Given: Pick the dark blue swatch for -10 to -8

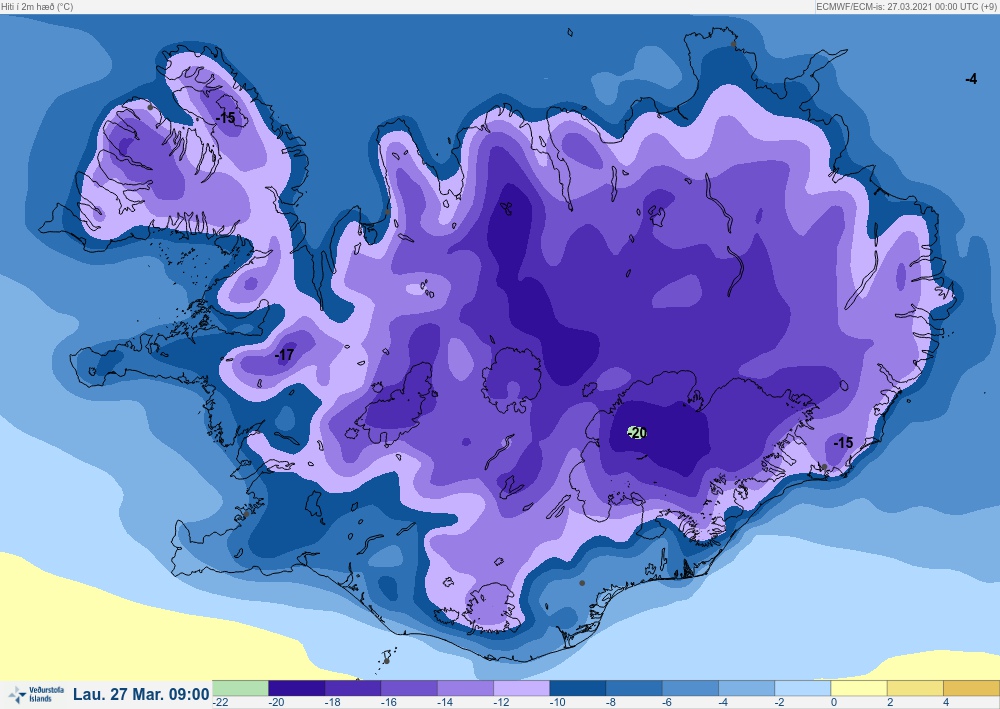Looking at the screenshot, I should [578, 688].
